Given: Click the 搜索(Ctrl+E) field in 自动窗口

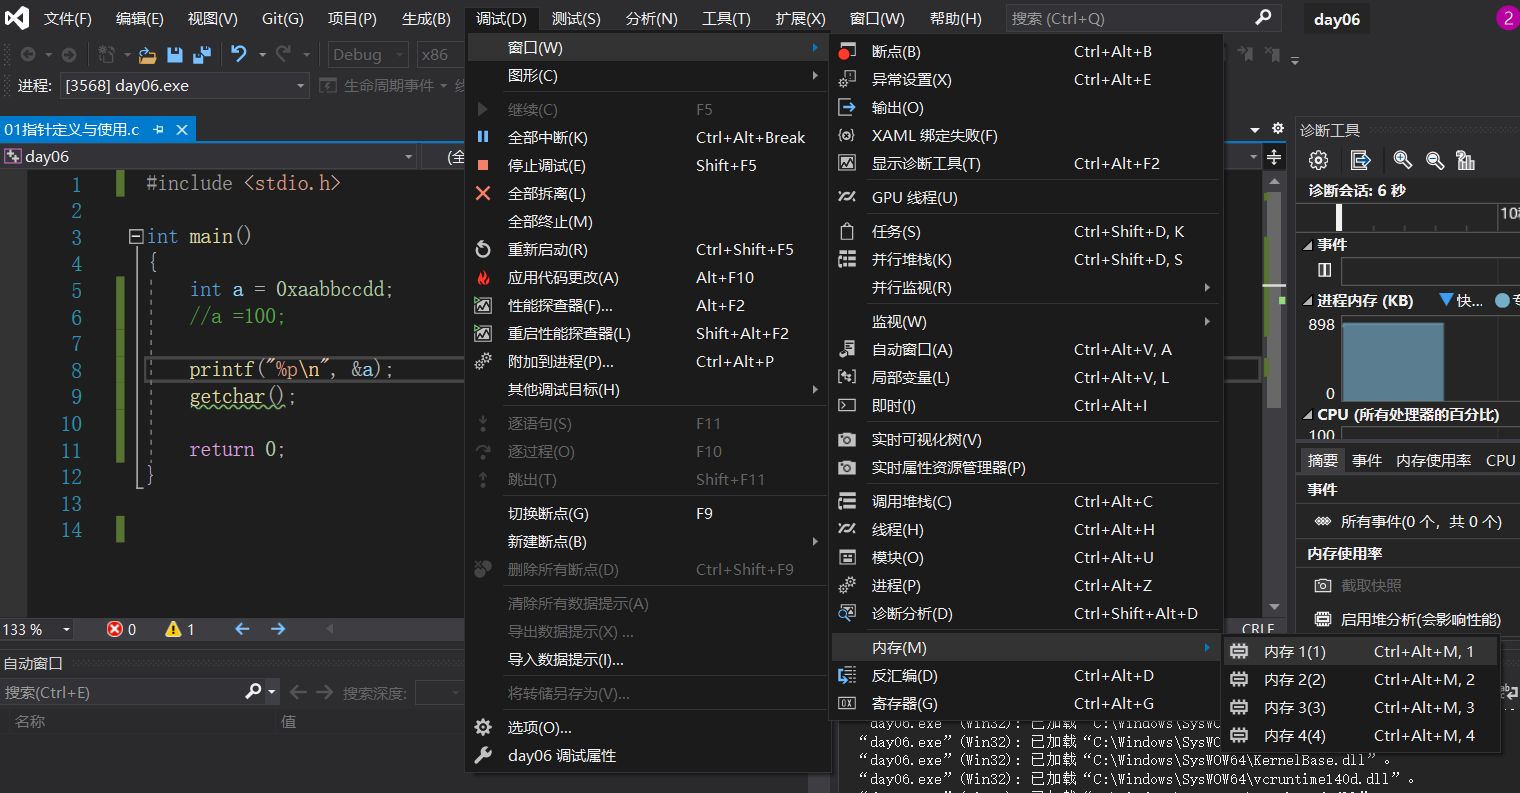Looking at the screenshot, I should [120, 692].
